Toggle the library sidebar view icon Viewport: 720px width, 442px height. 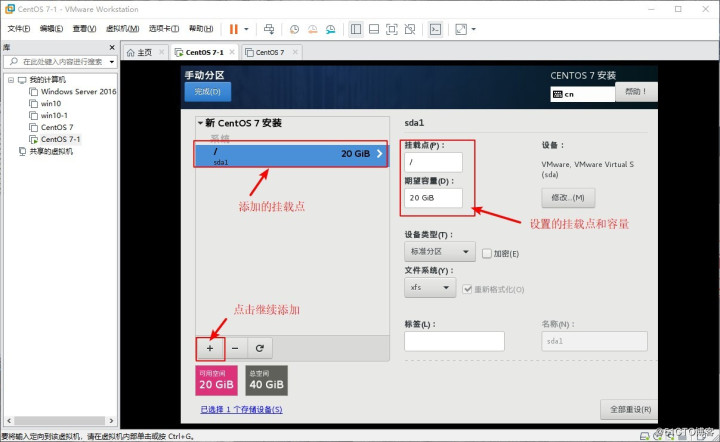tap(356, 29)
